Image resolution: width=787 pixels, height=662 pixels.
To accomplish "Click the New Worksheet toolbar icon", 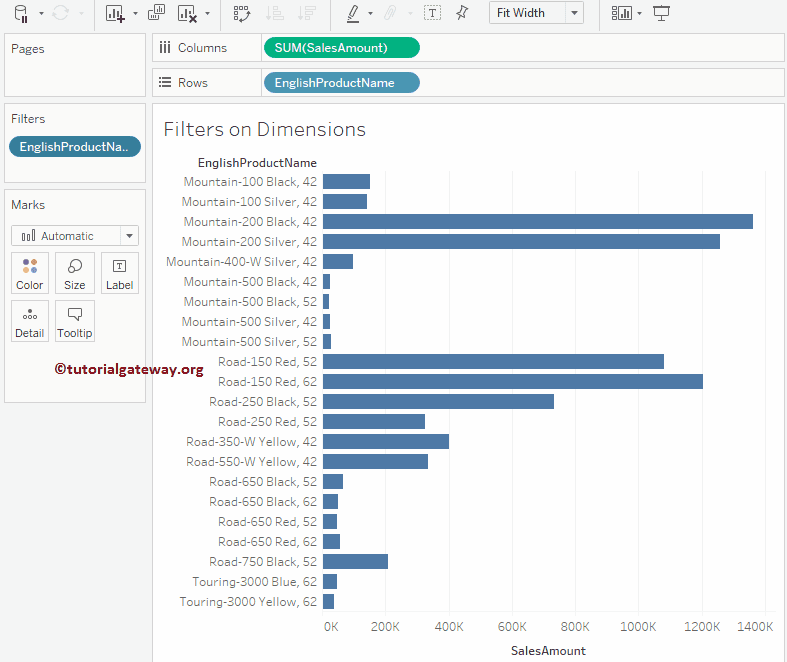I will point(114,13).
